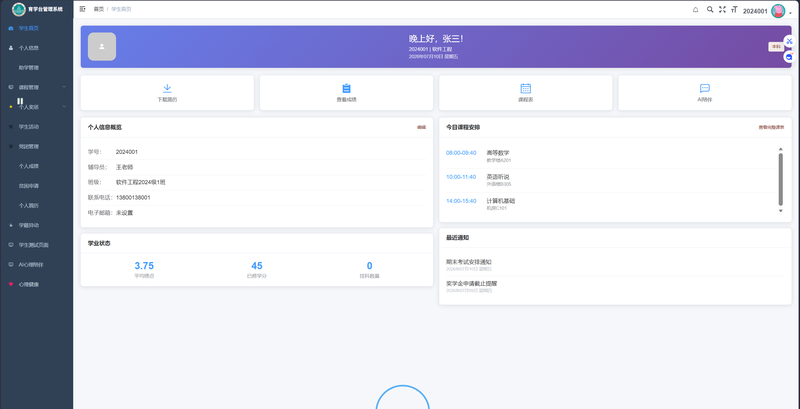
Task: Click the class 软件工程2024级1班
Action: click(x=141, y=182)
